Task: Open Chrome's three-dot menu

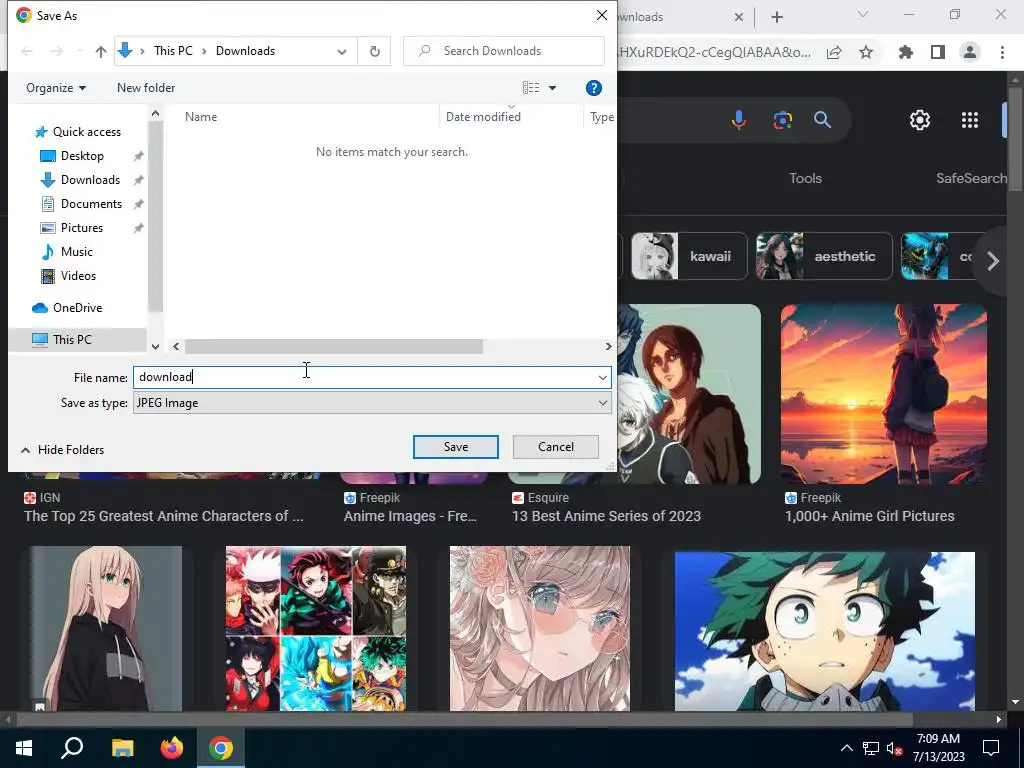Action: pos(1002,52)
